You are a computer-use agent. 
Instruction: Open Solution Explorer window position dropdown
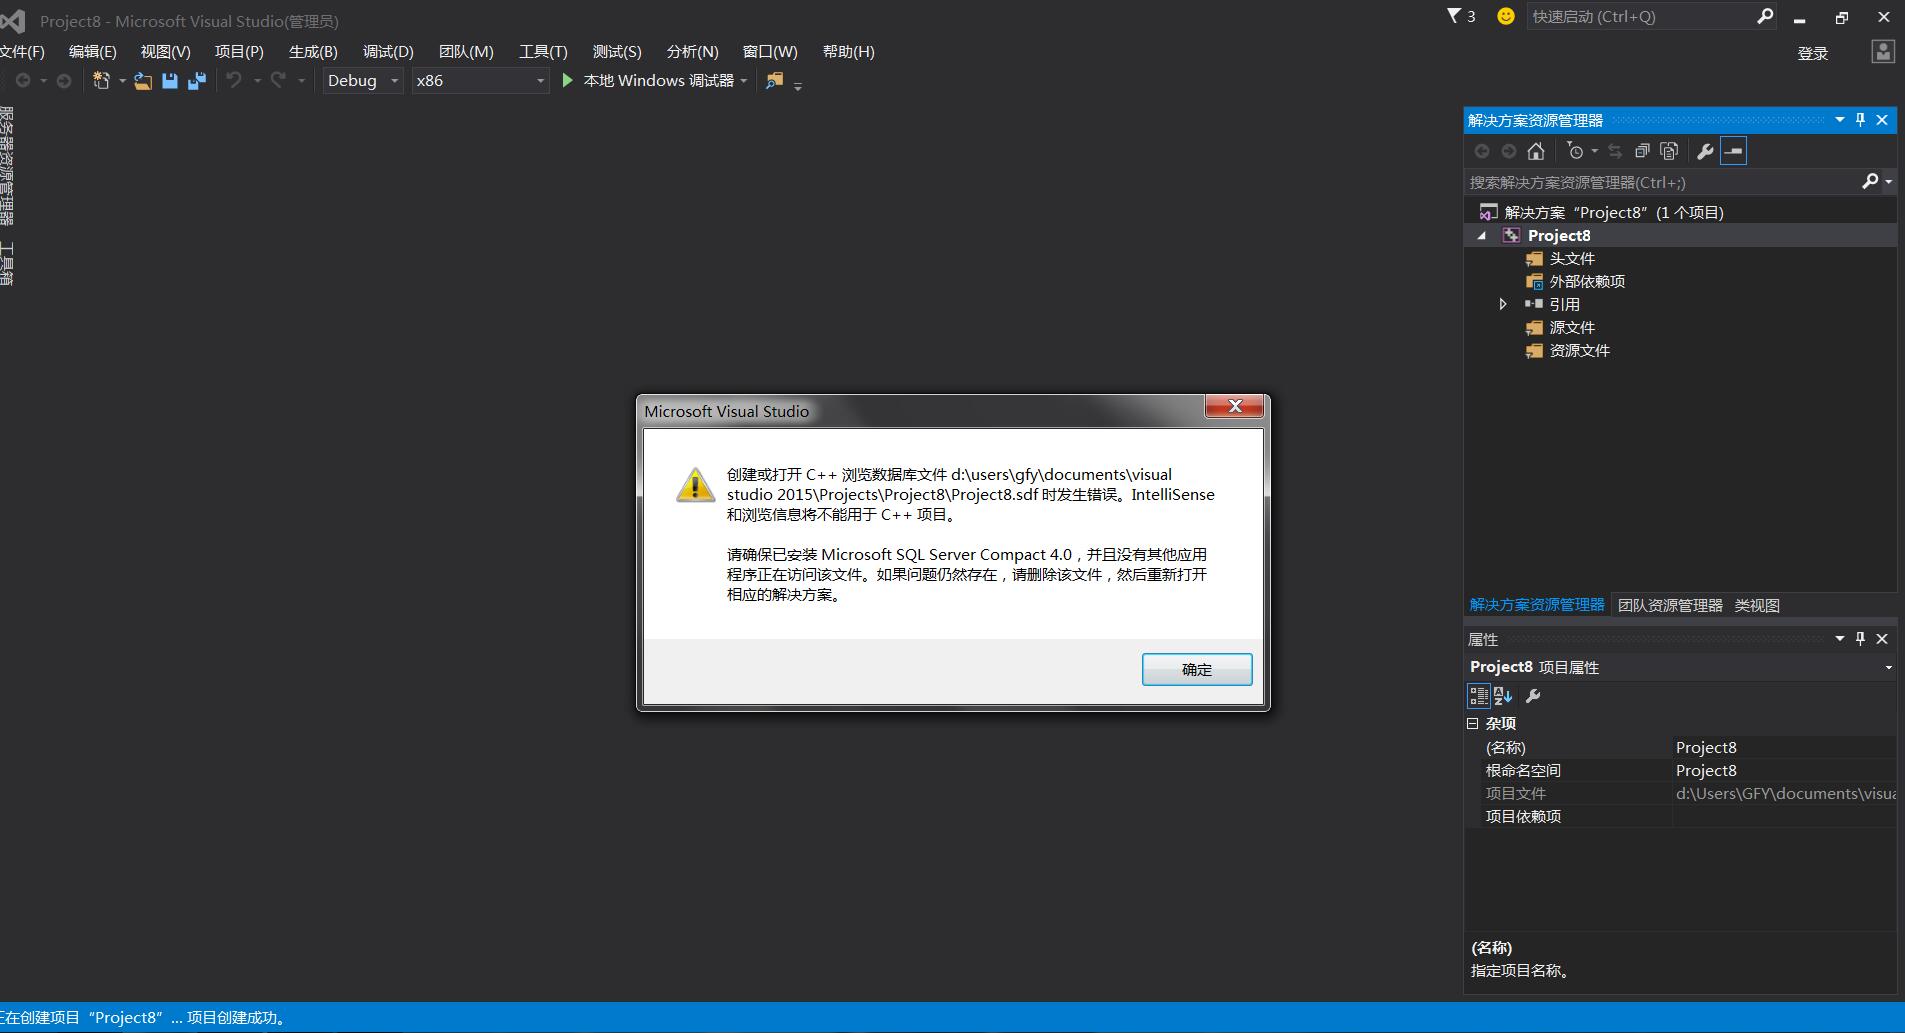click(1839, 120)
